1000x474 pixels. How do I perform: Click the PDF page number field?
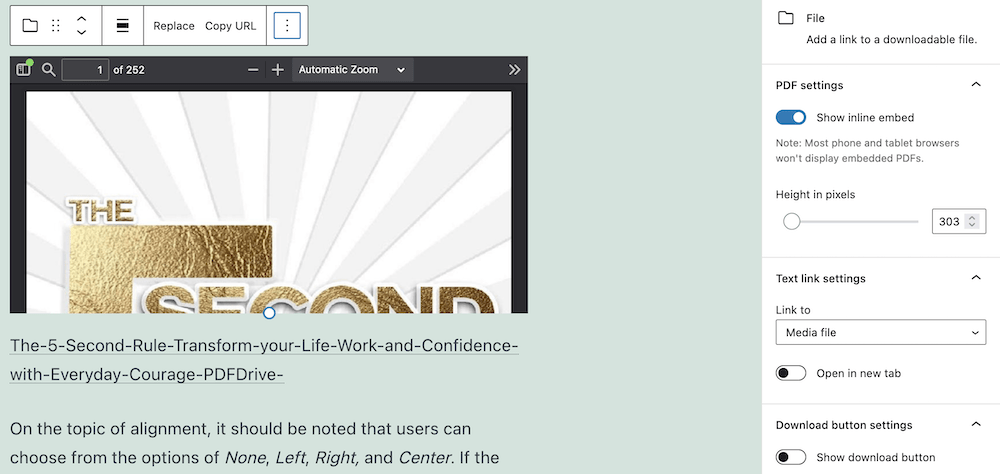[x=85, y=70]
